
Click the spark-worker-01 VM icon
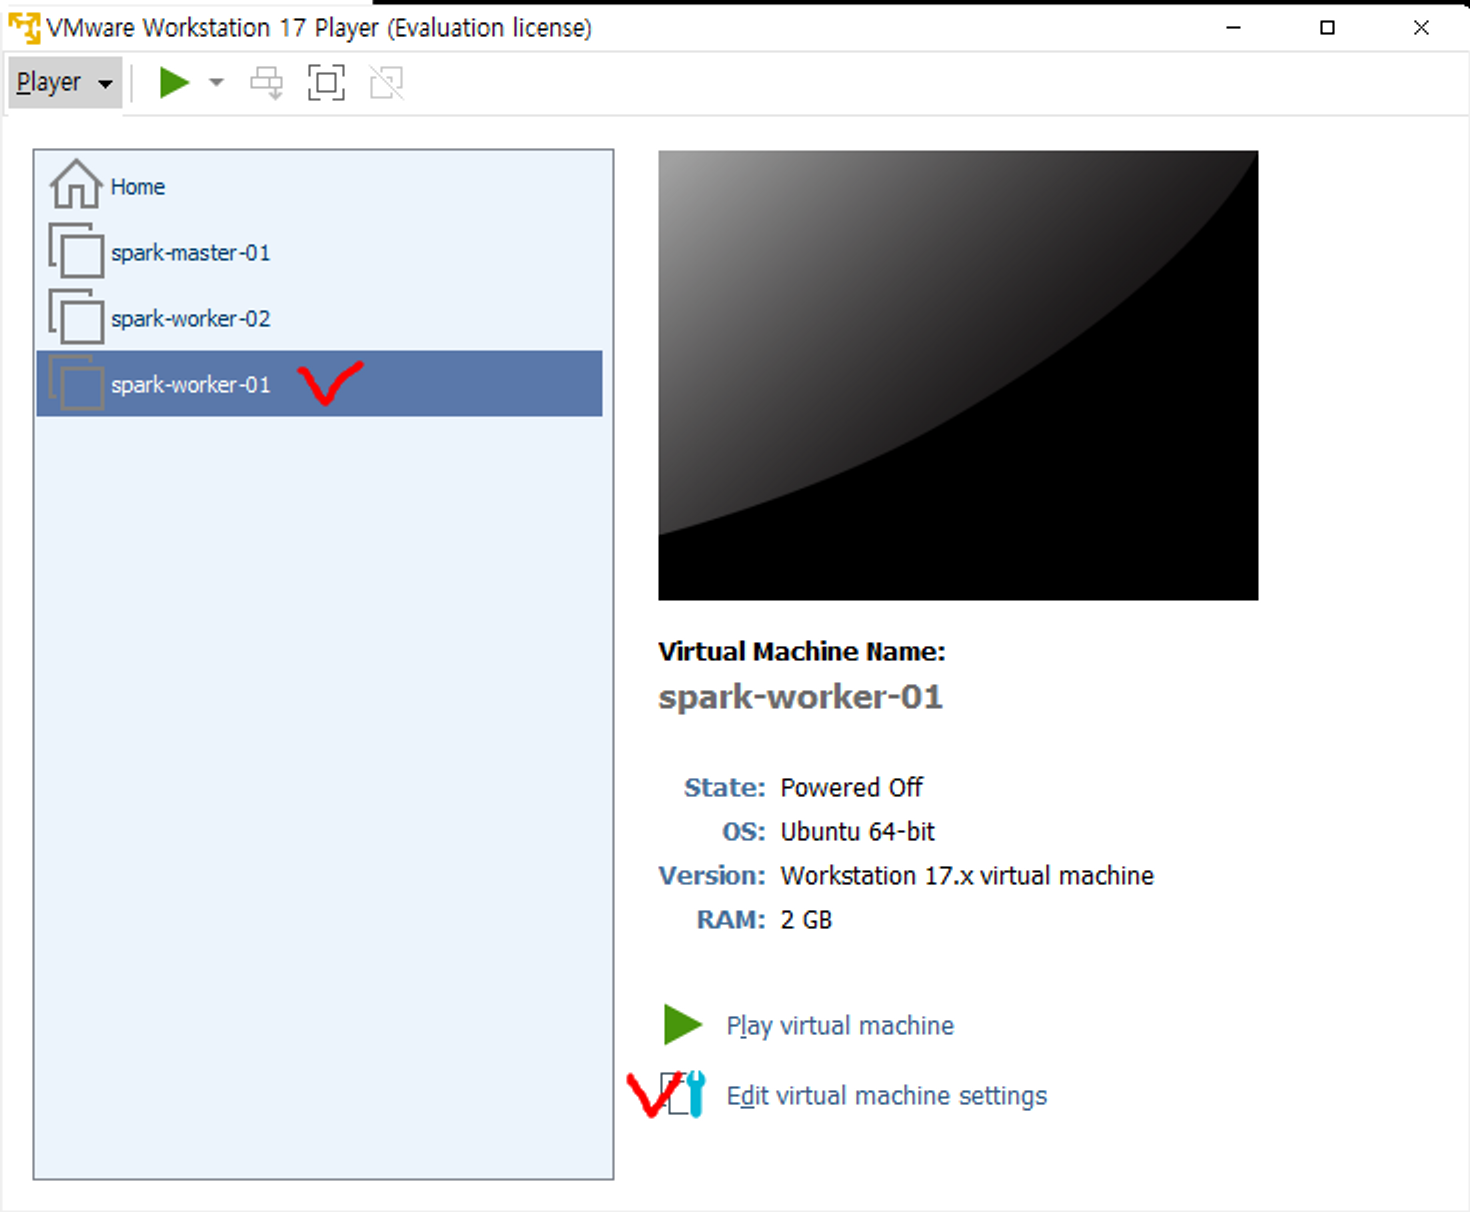click(x=76, y=383)
